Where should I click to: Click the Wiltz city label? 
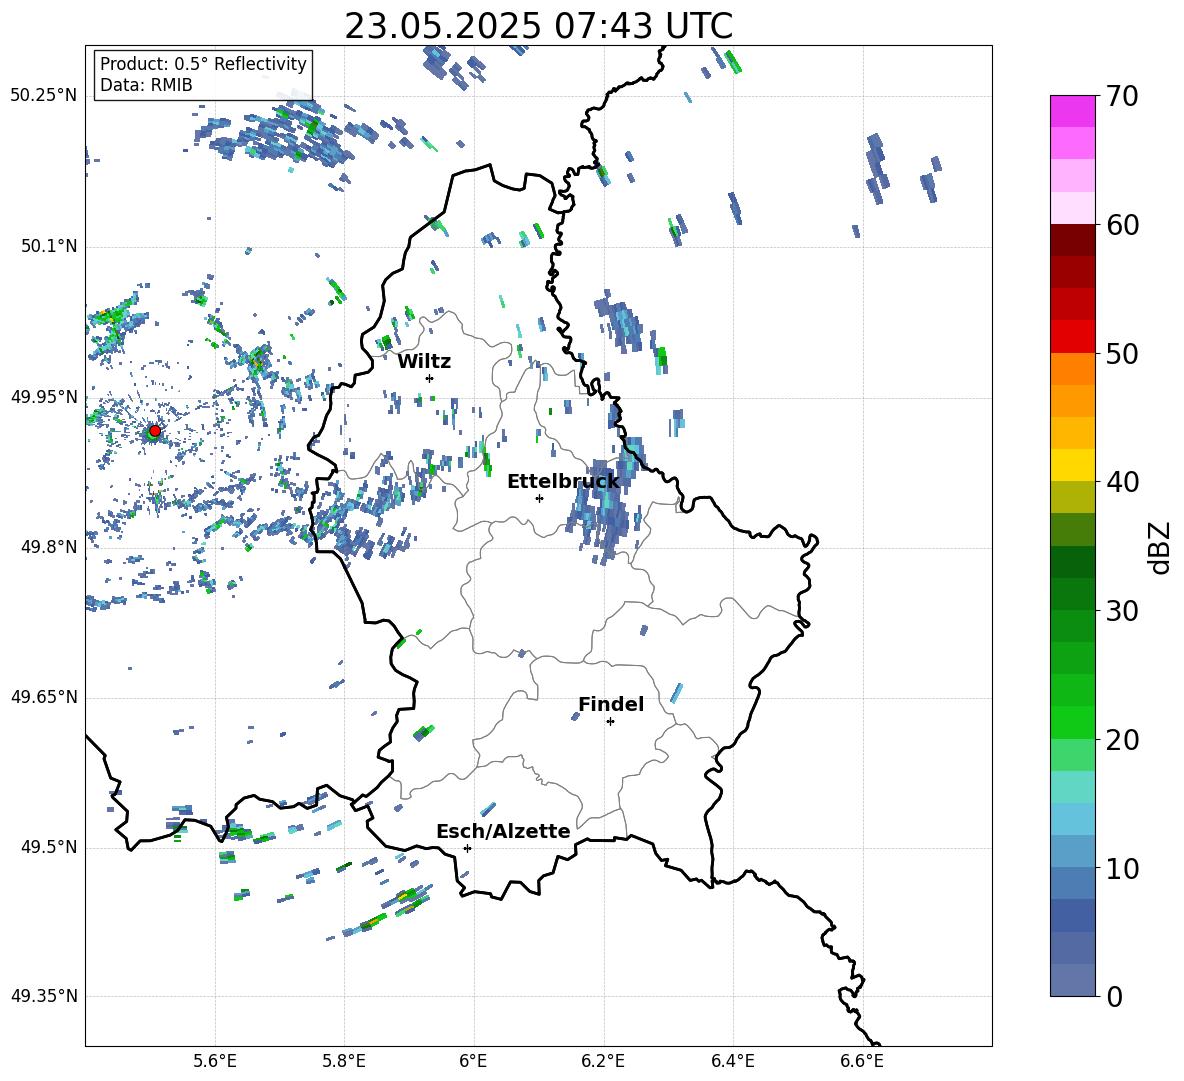424,362
